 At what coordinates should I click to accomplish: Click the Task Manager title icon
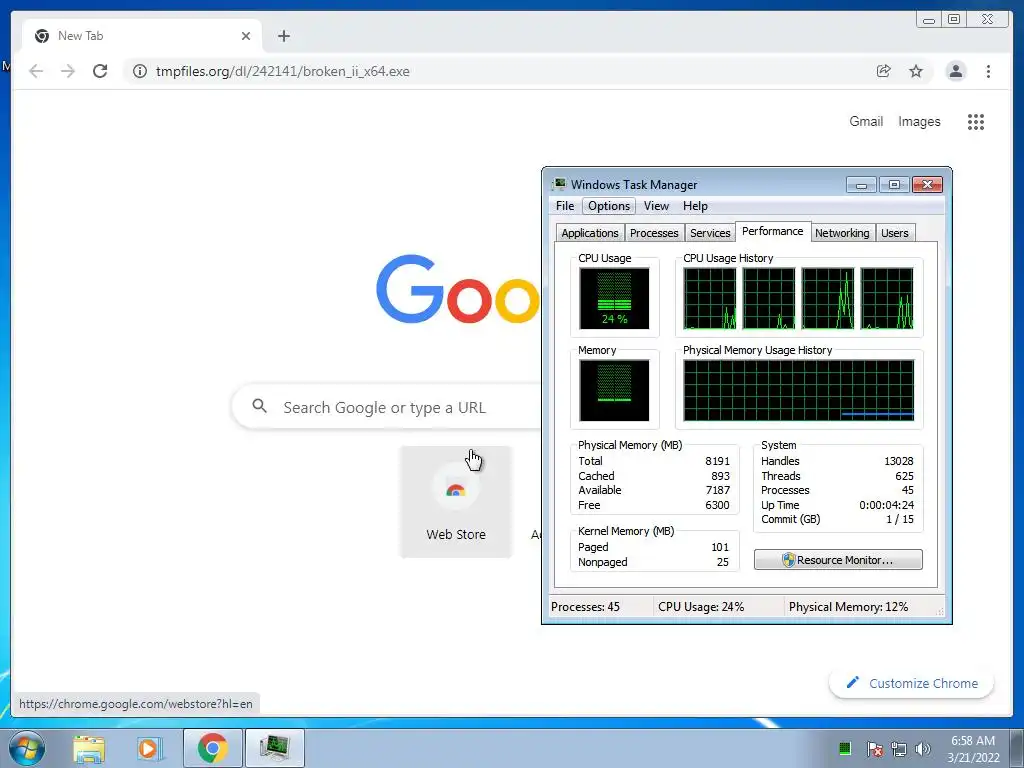(559, 184)
